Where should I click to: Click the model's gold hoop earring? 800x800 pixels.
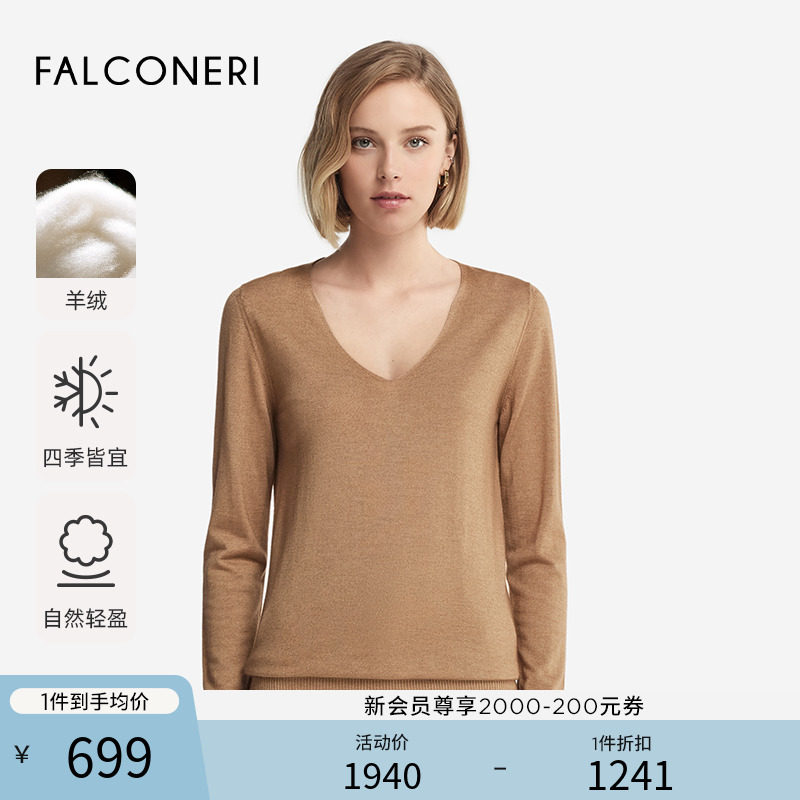point(444,180)
